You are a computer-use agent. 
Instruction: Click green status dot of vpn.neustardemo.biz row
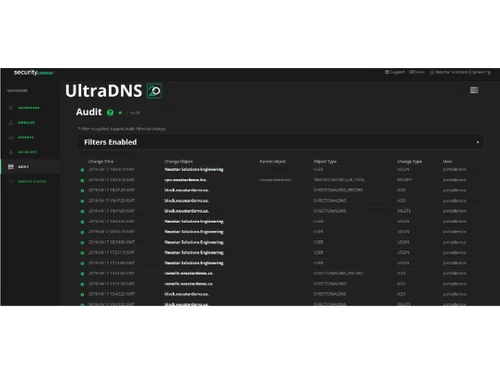pos(82,180)
